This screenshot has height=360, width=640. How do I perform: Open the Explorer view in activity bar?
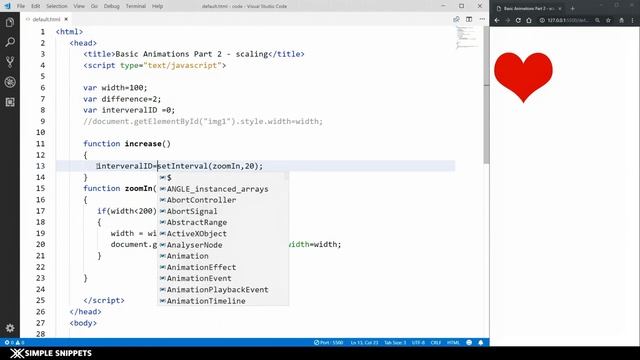(10, 22)
